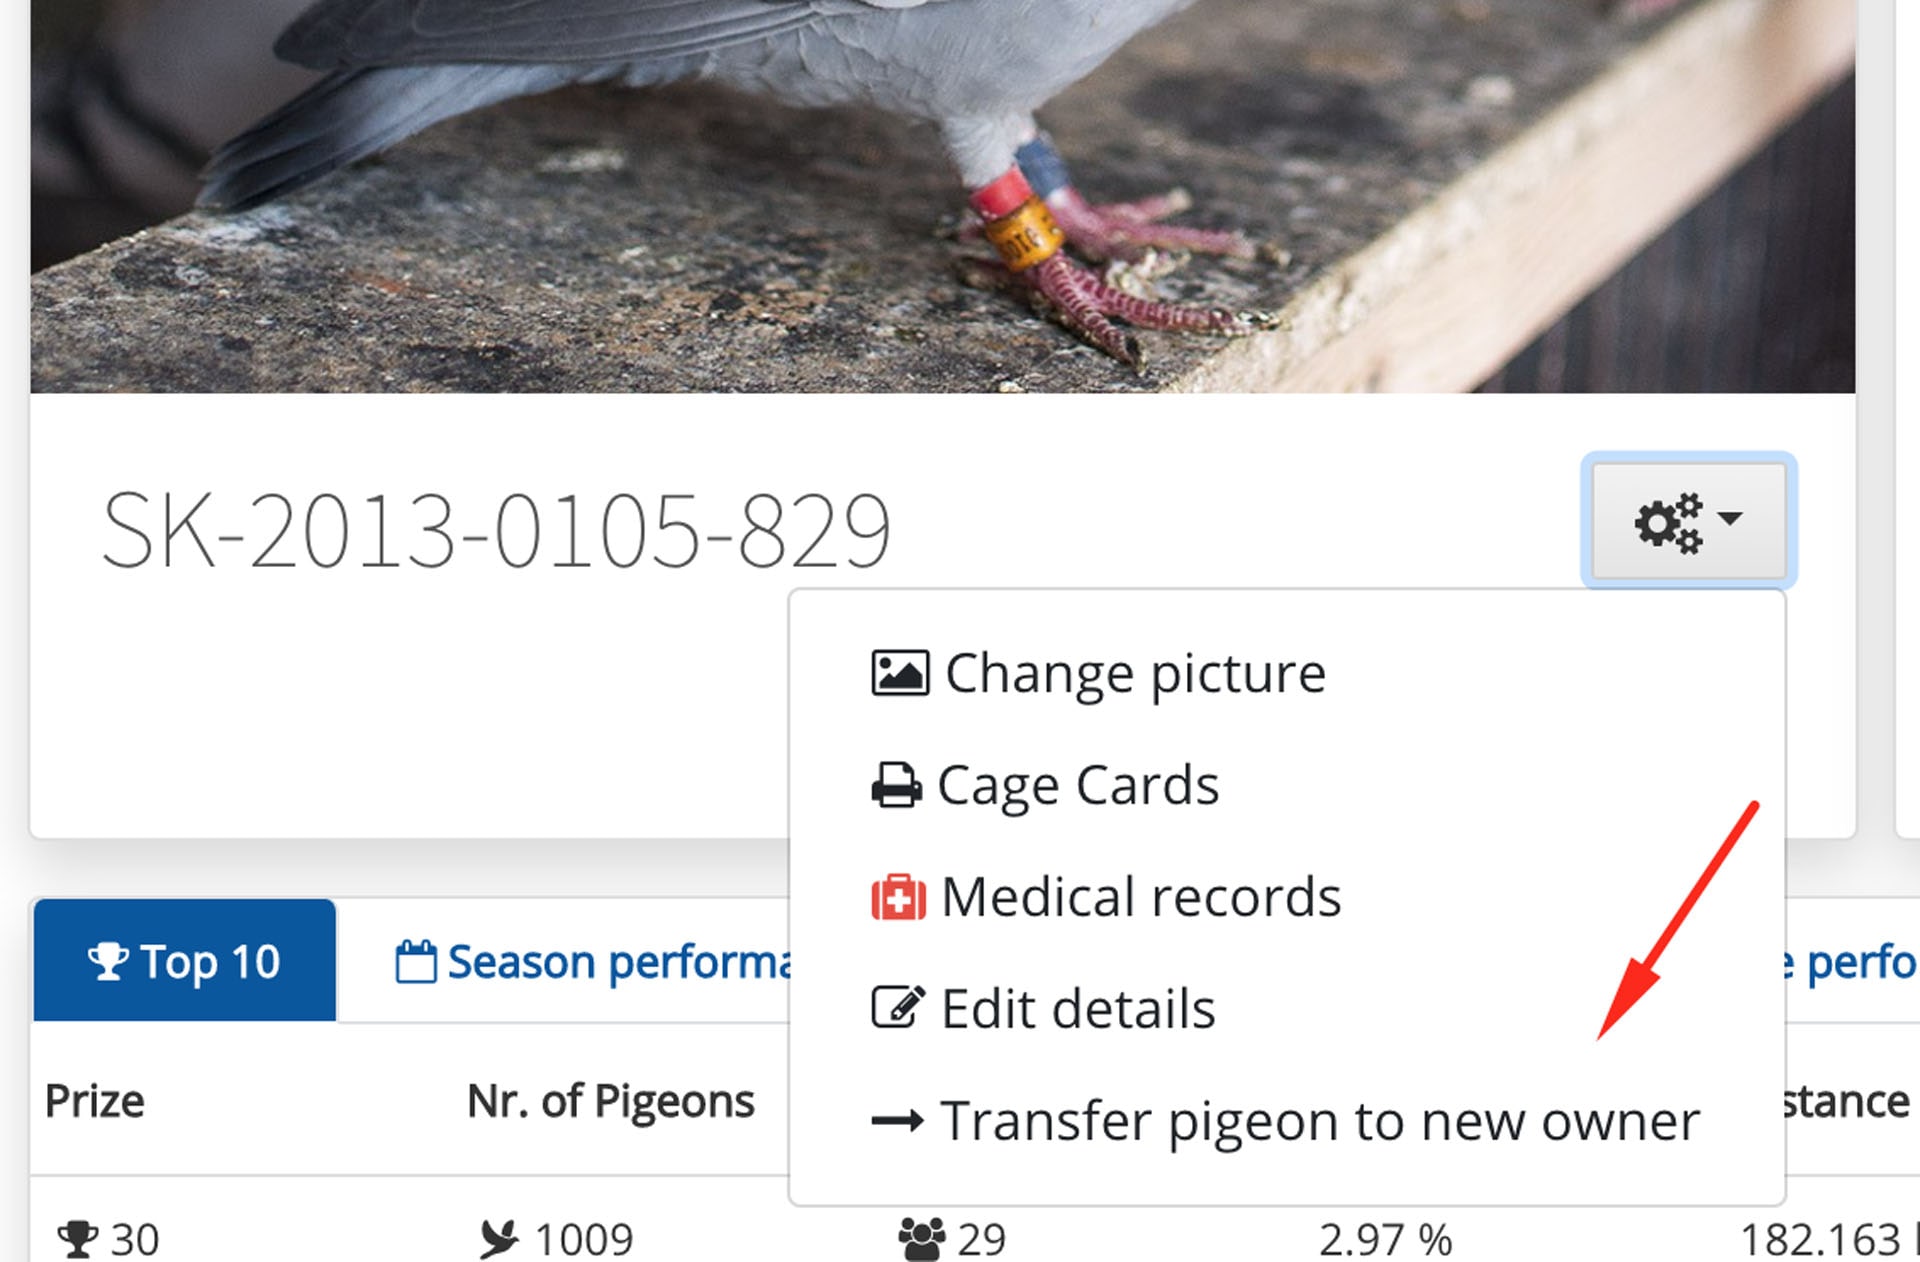This screenshot has width=1920, height=1262.
Task: Open the gear settings dropdown button
Action: pyautogui.click(x=1688, y=520)
